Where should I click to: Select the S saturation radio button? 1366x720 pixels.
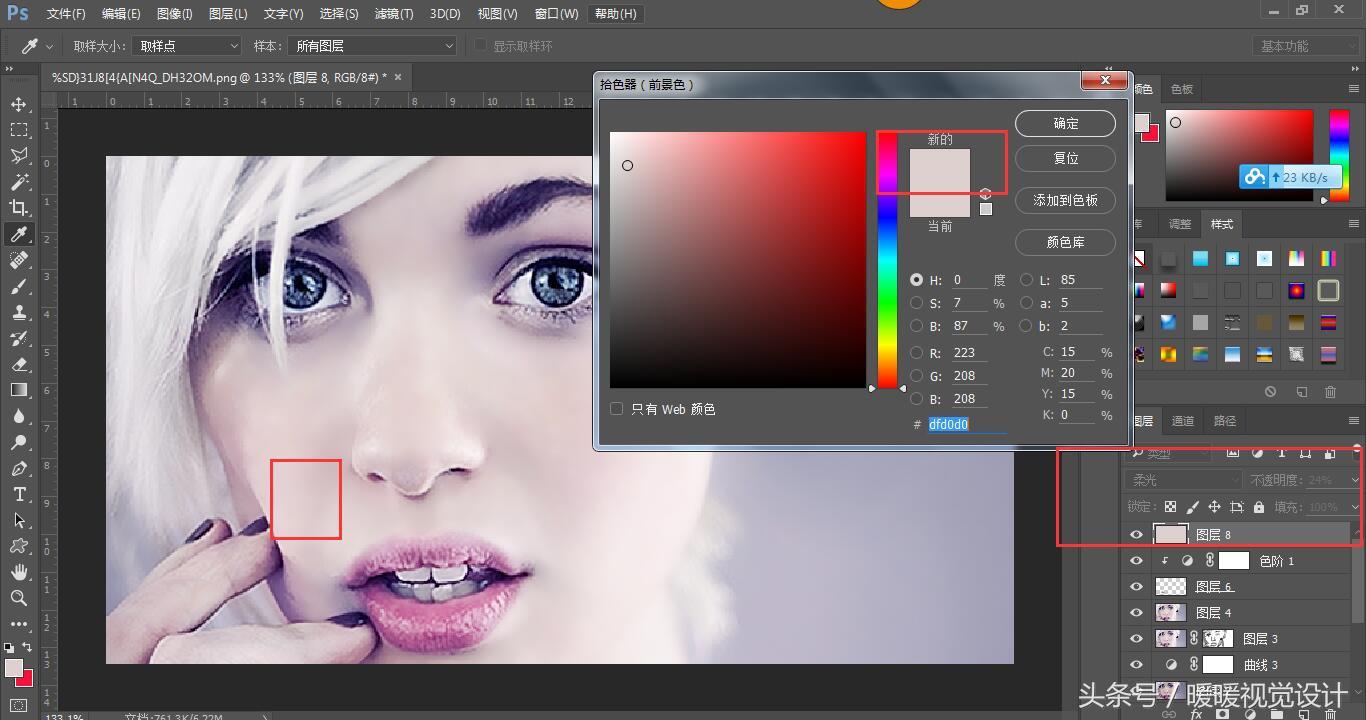pyautogui.click(x=916, y=303)
